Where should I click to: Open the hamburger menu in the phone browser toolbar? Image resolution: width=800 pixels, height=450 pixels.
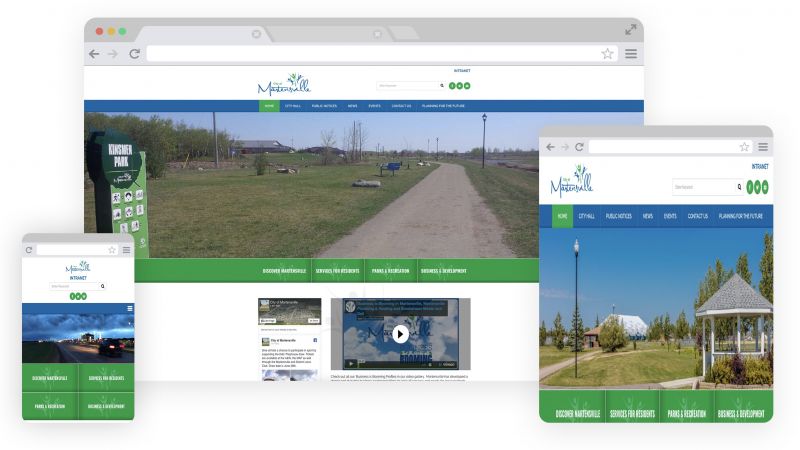tap(127, 250)
